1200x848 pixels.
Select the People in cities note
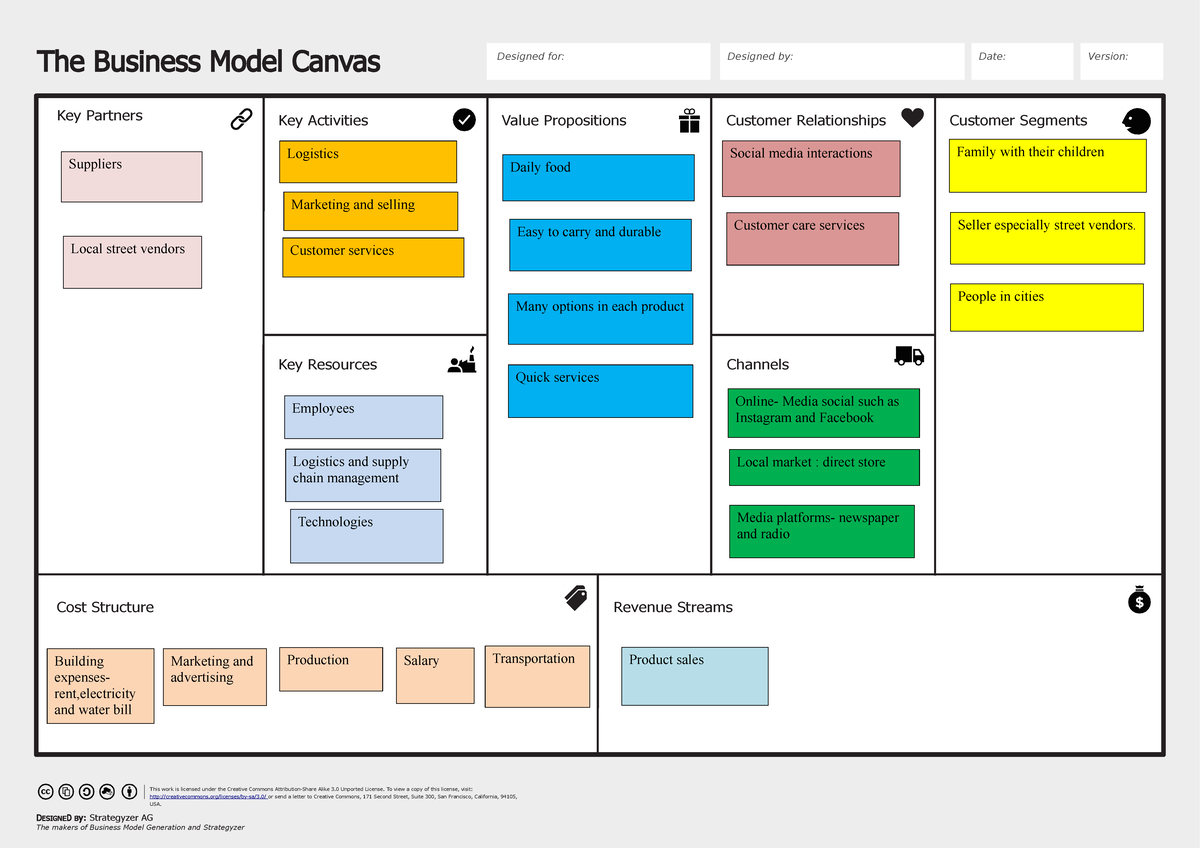pos(1047,307)
